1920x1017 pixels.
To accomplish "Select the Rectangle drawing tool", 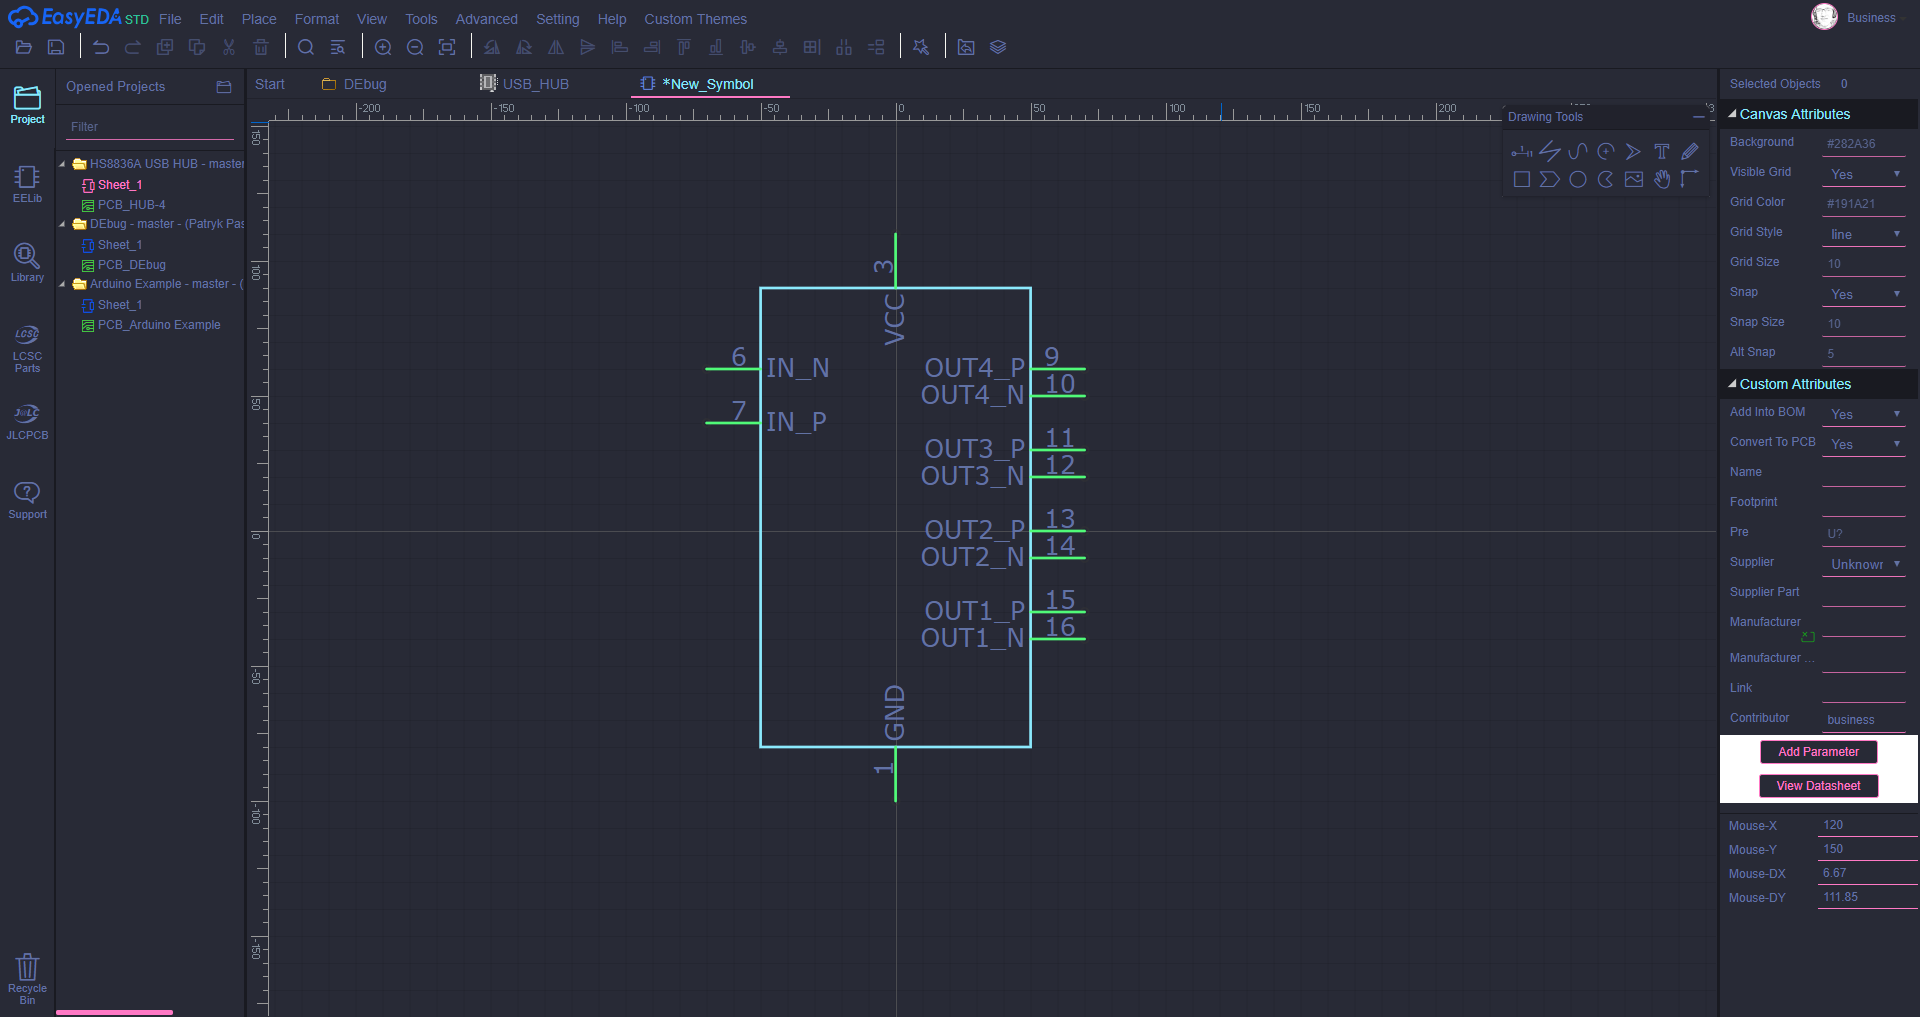I will click(x=1521, y=179).
